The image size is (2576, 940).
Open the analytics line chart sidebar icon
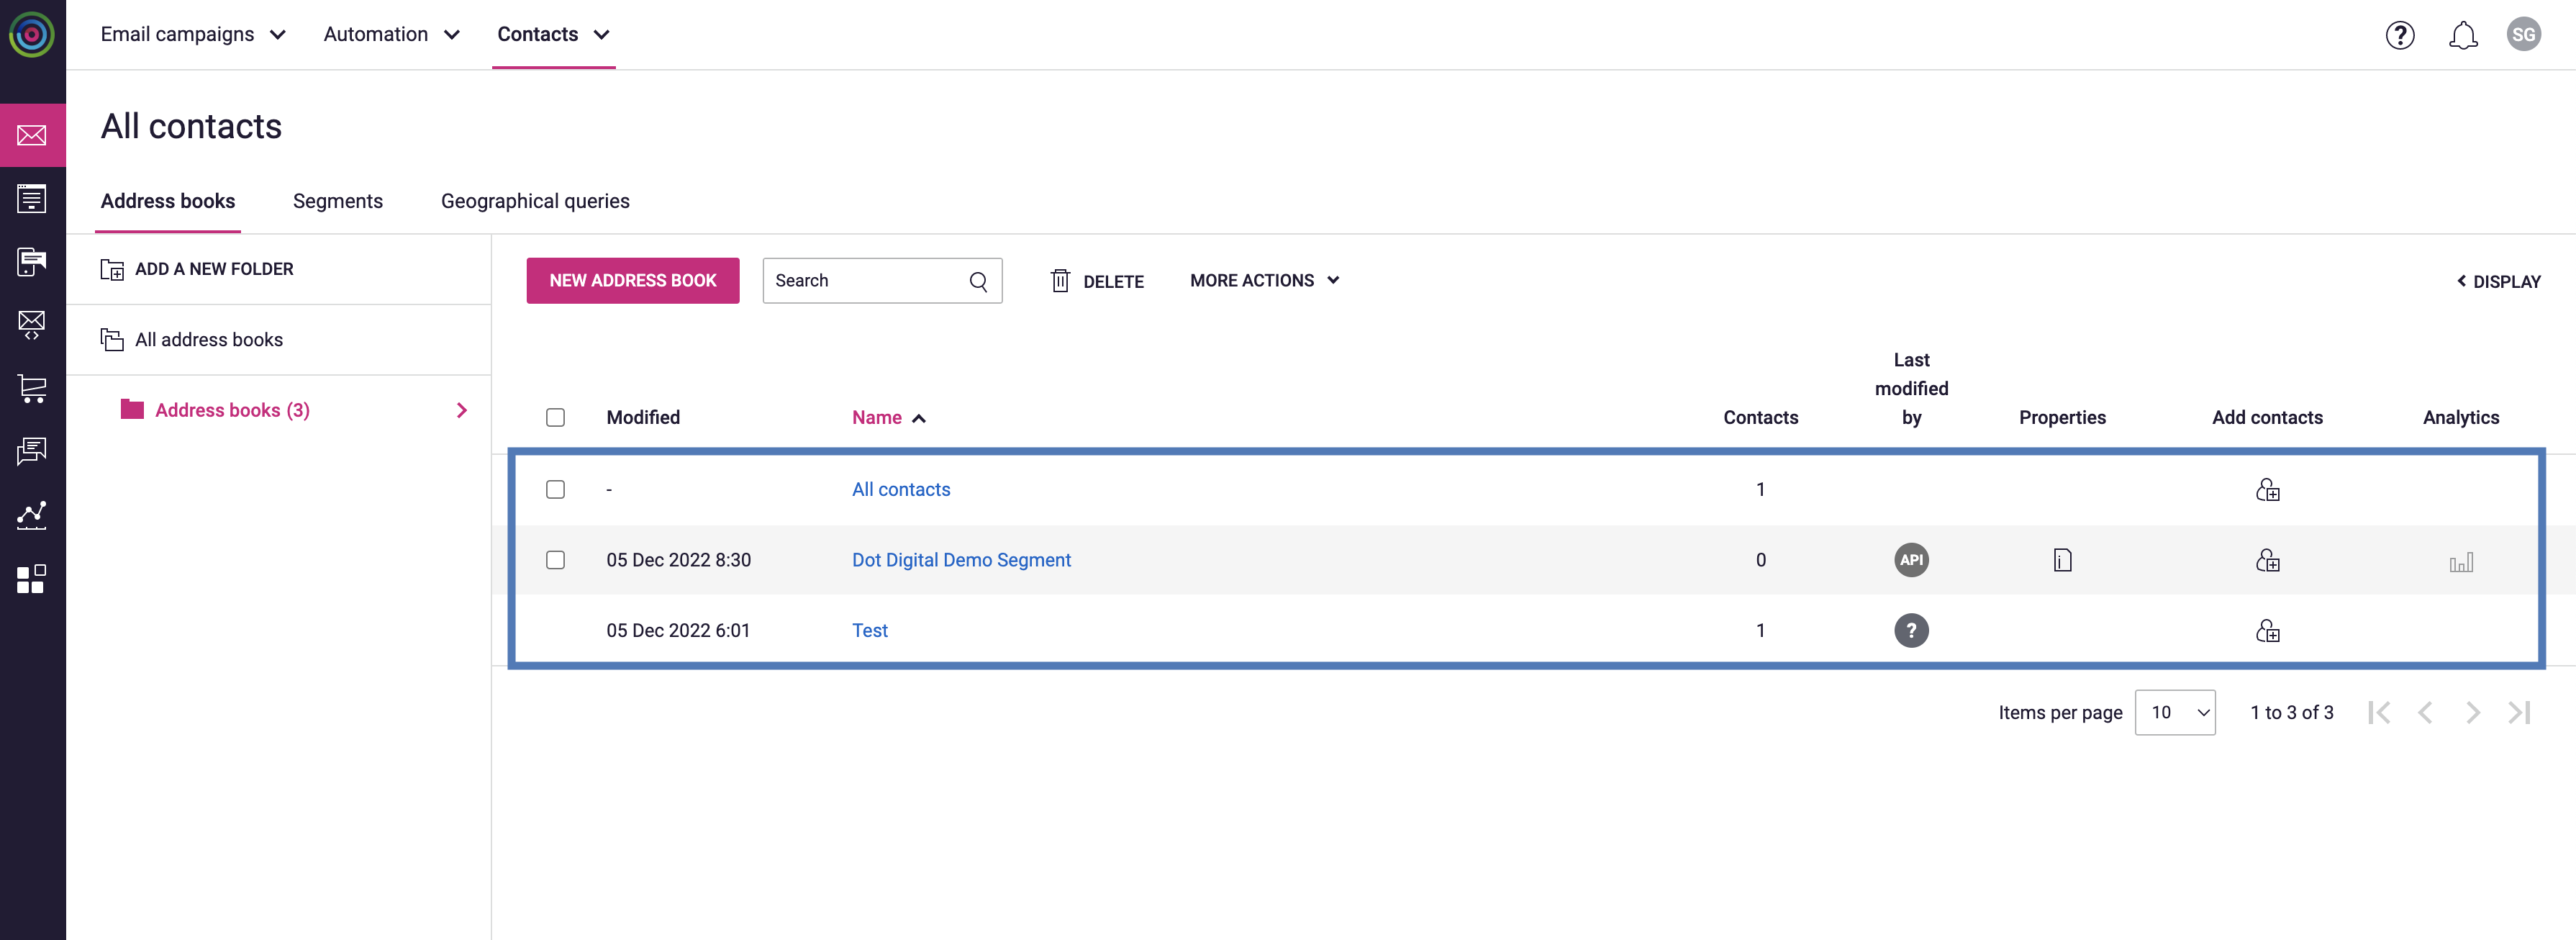(32, 515)
